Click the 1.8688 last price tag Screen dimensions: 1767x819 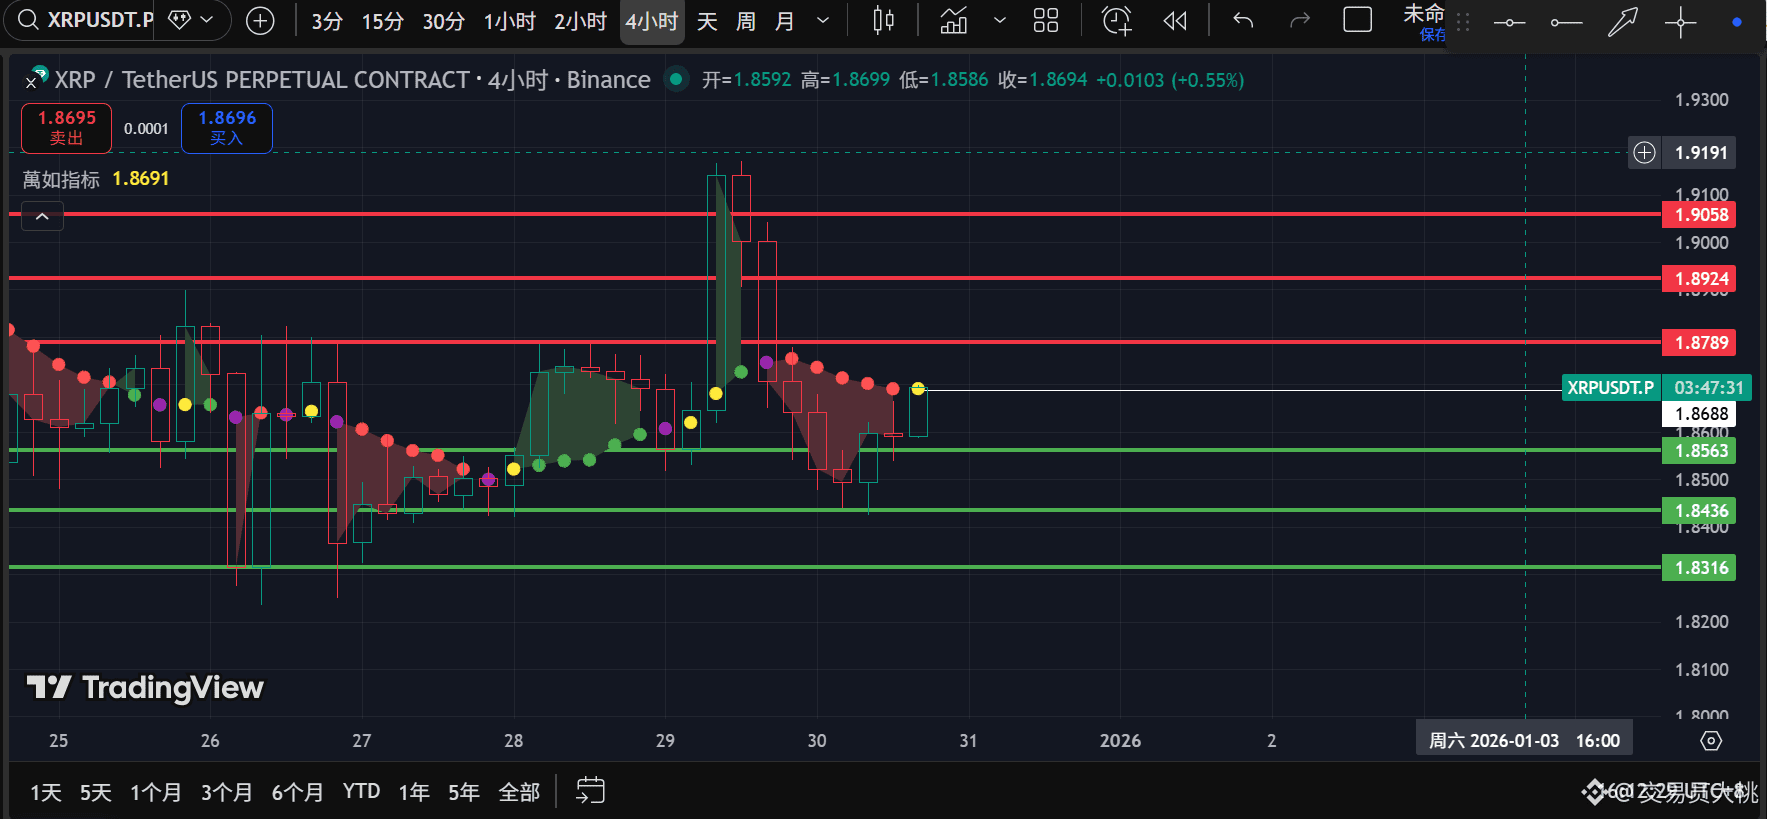1698,413
